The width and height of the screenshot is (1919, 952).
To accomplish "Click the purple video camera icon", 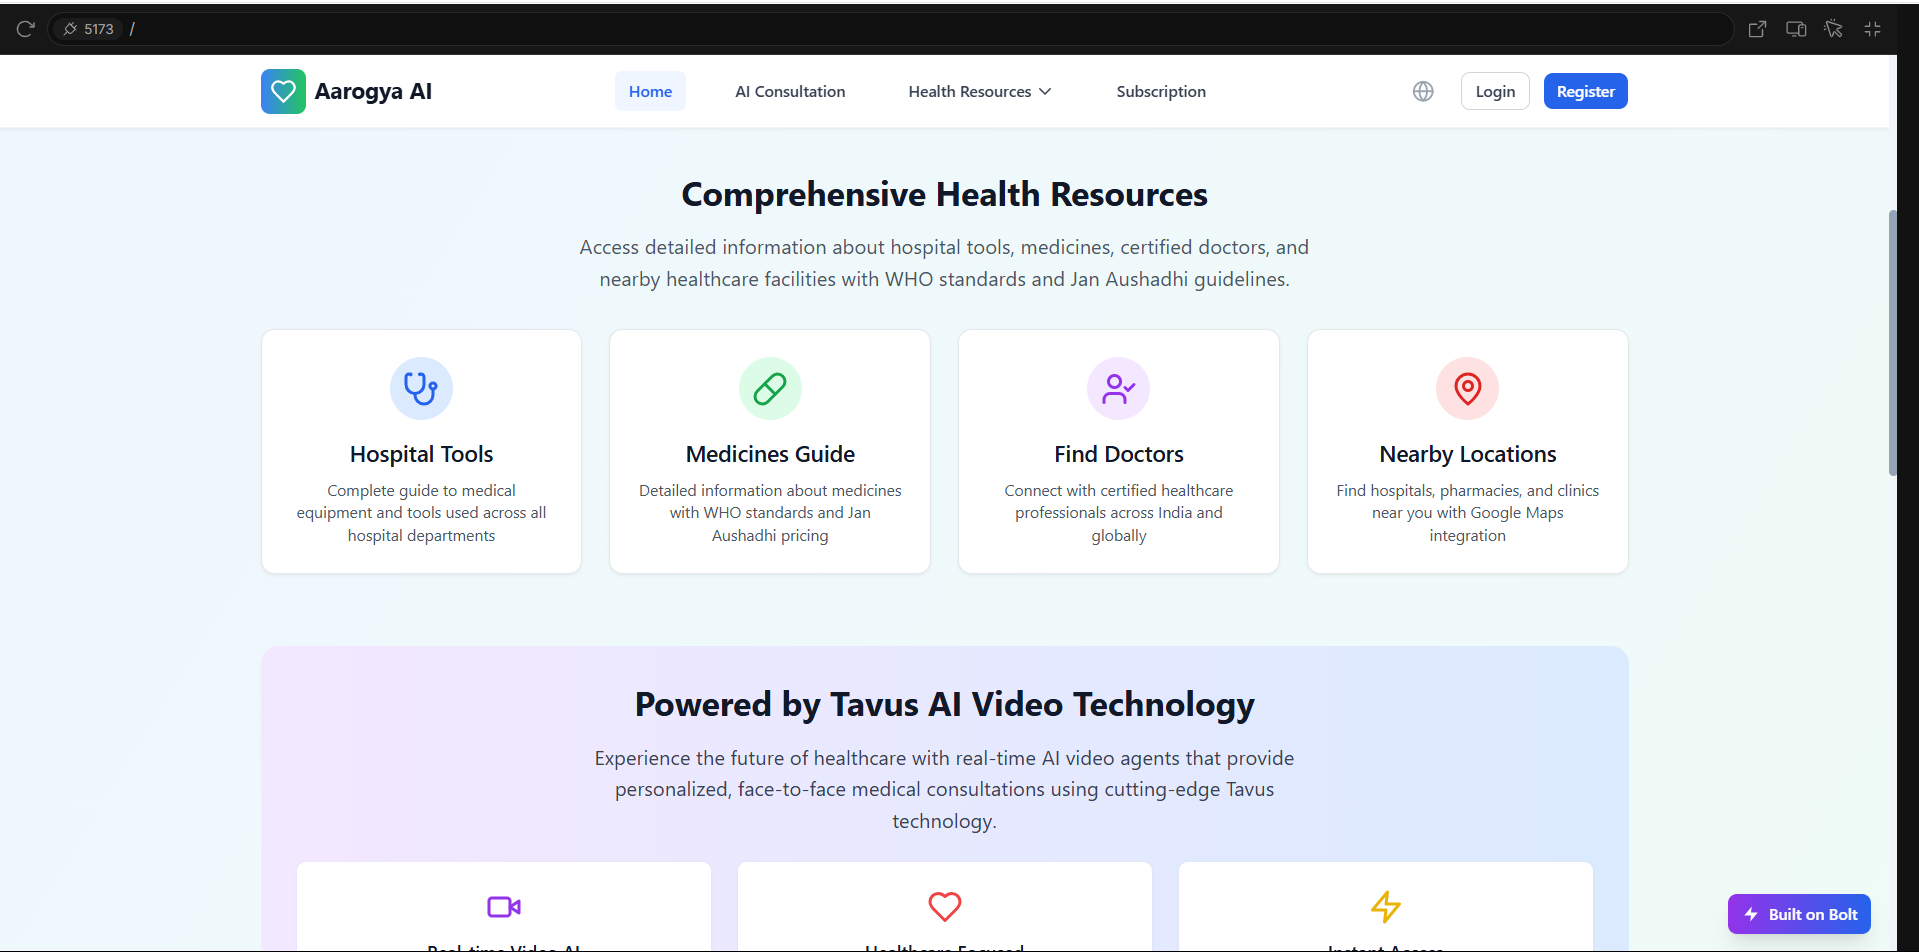I will (504, 907).
